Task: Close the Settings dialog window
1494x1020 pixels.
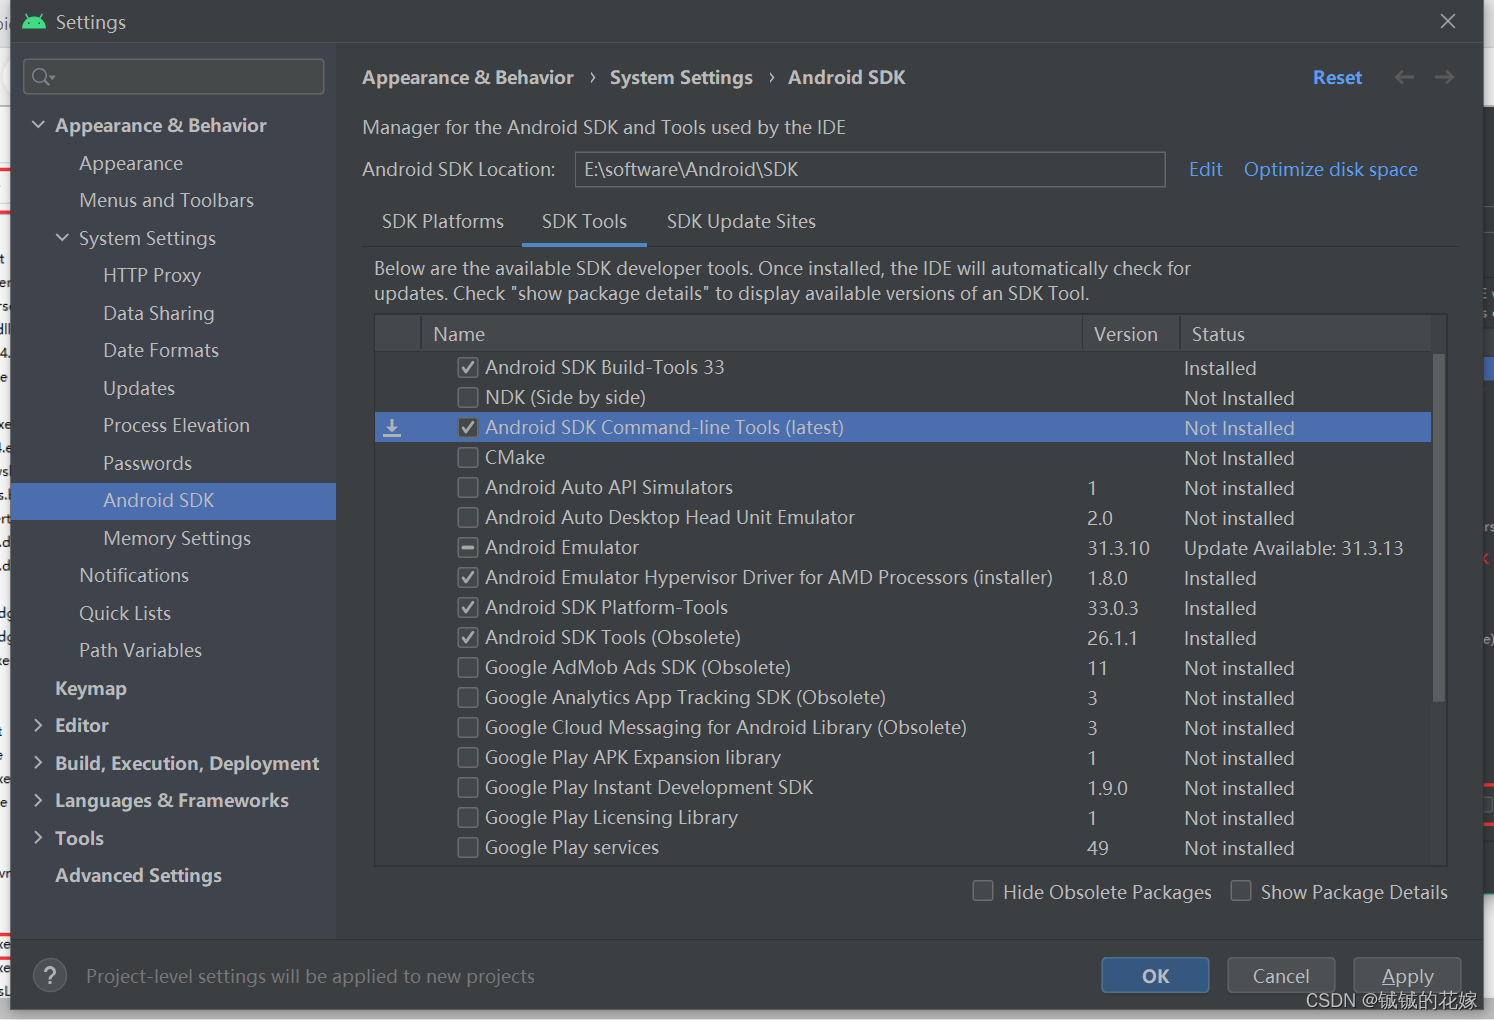Action: click(x=1447, y=21)
